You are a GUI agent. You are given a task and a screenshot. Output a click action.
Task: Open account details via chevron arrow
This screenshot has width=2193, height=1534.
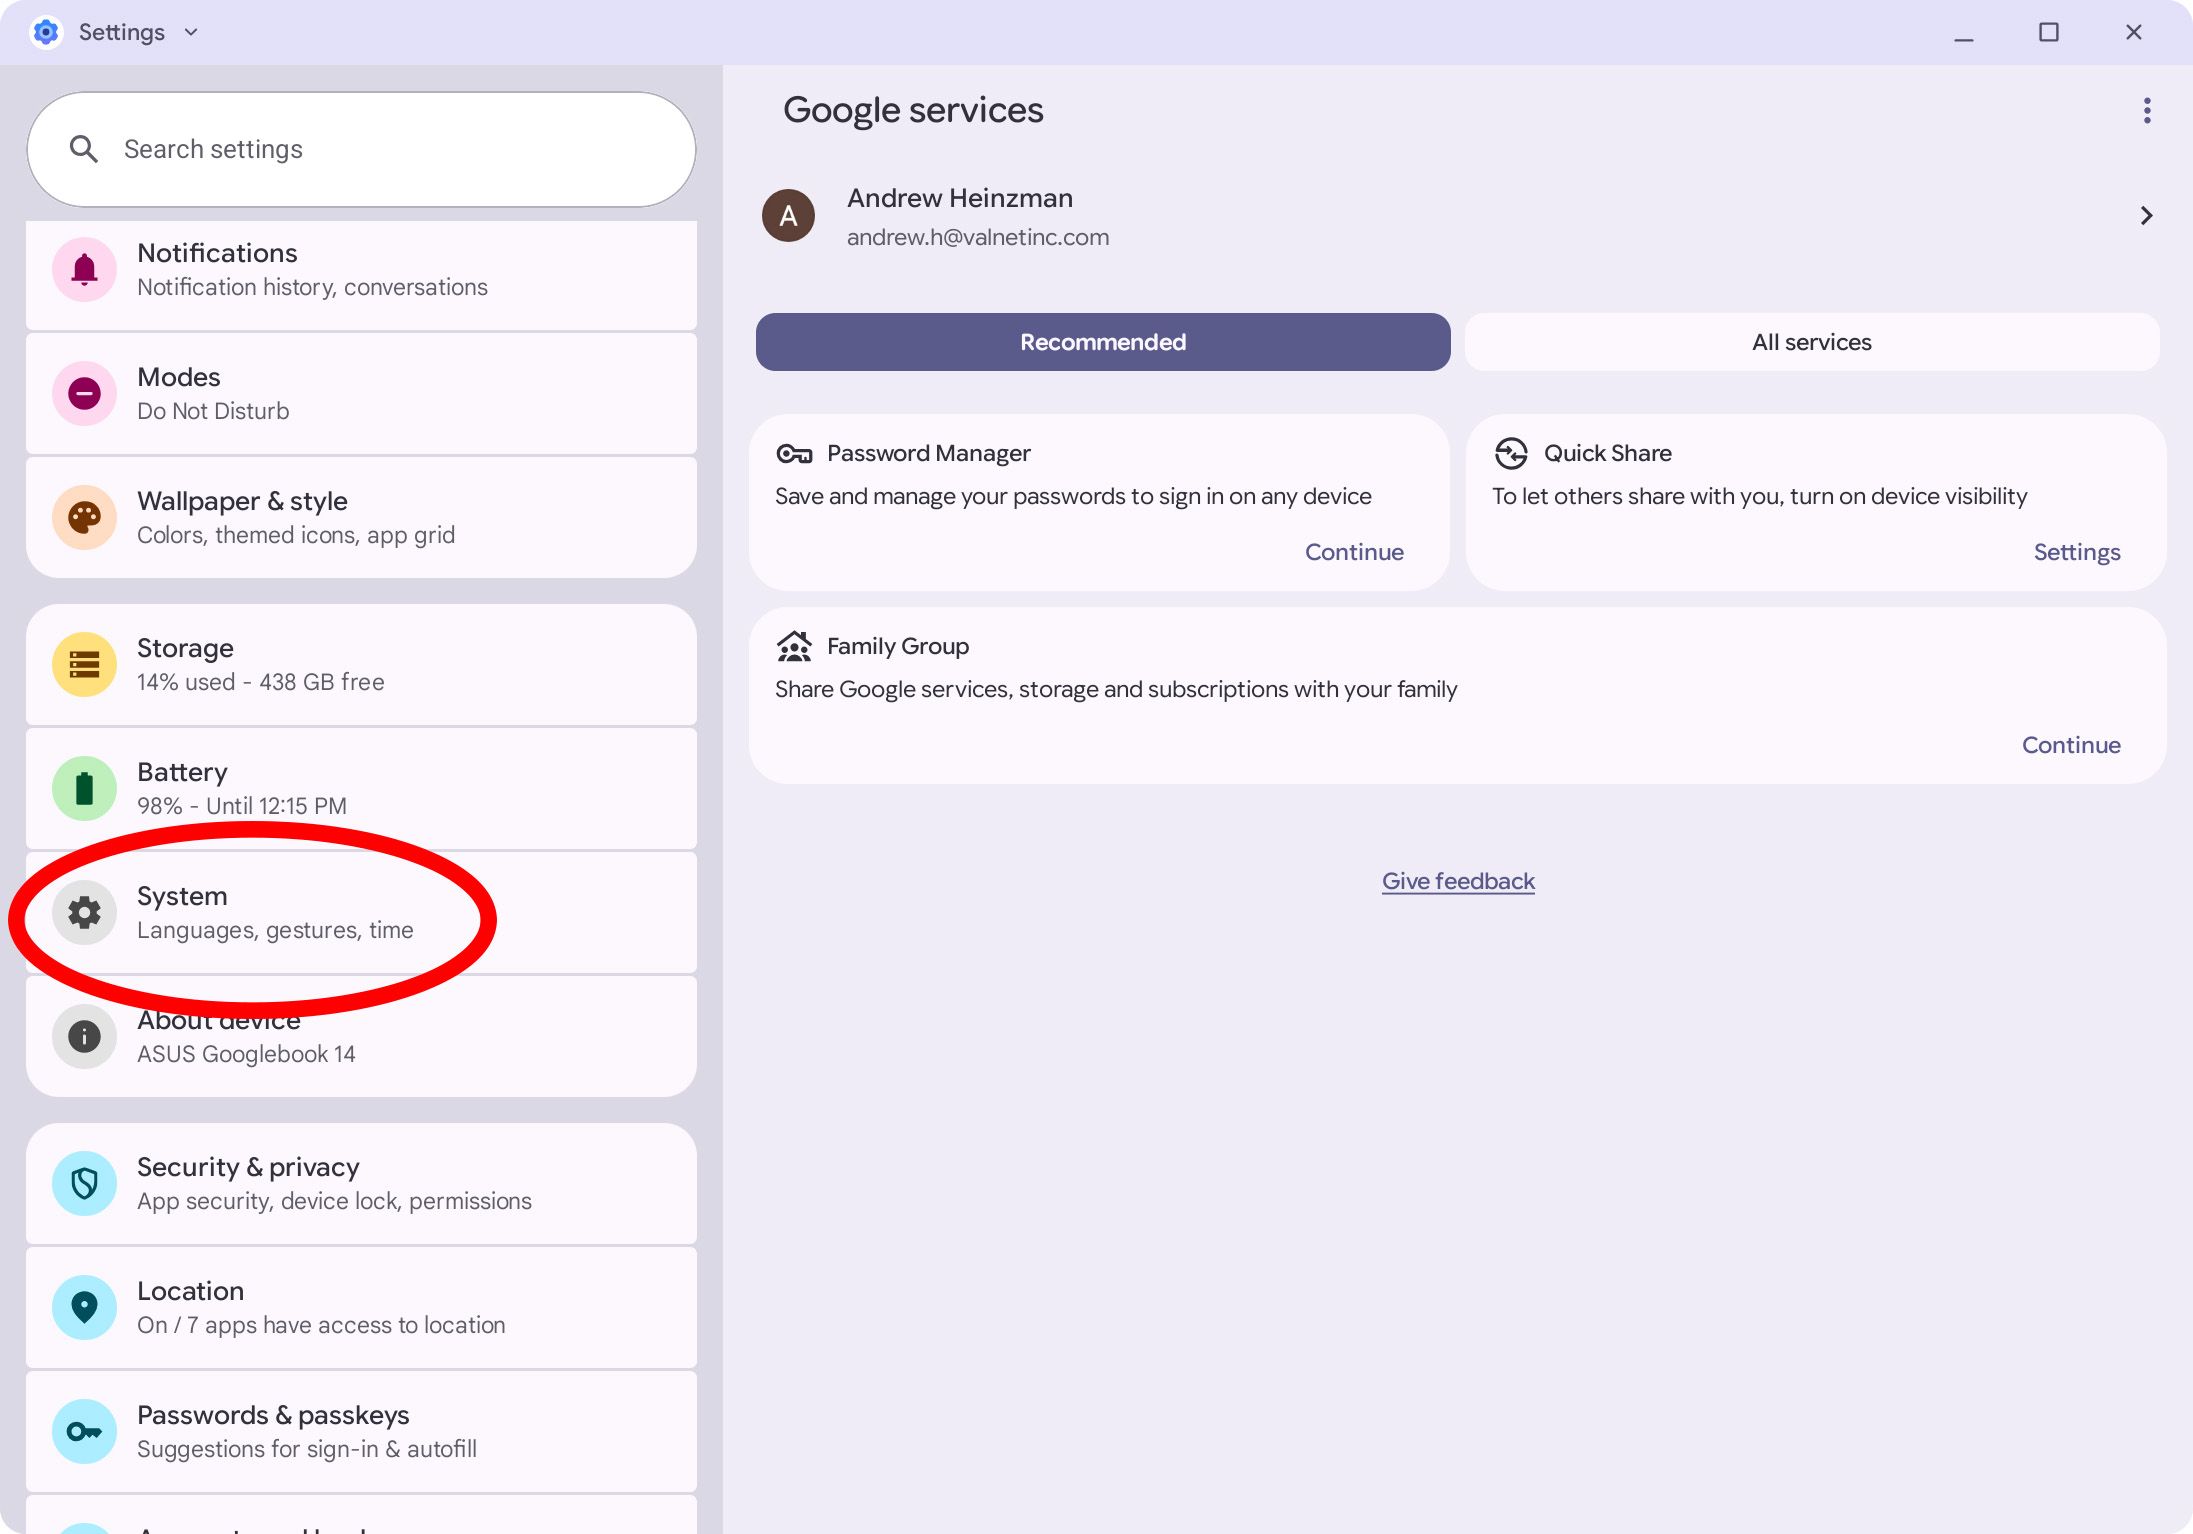[x=2146, y=216]
